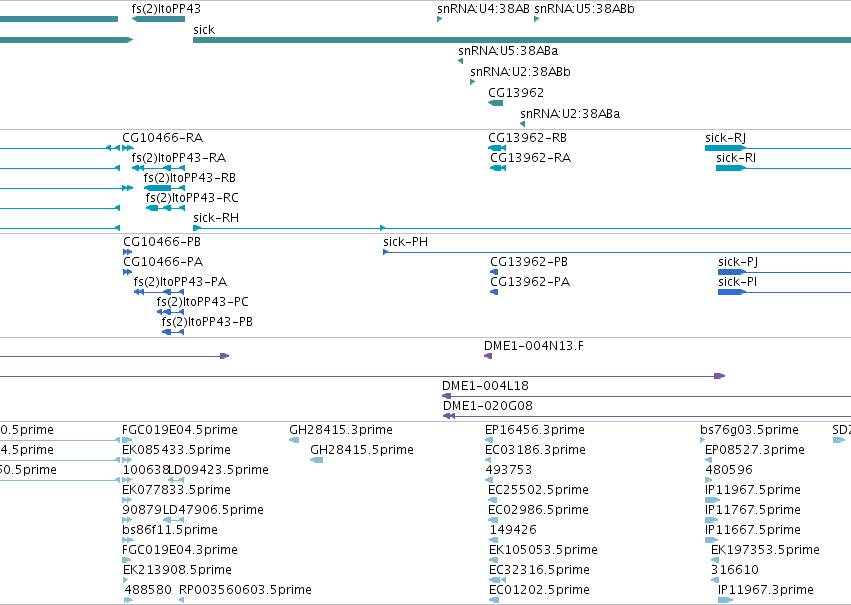Select the EC32316.5prime EST label
Viewport: 851px width, 605px height.
click(539, 570)
